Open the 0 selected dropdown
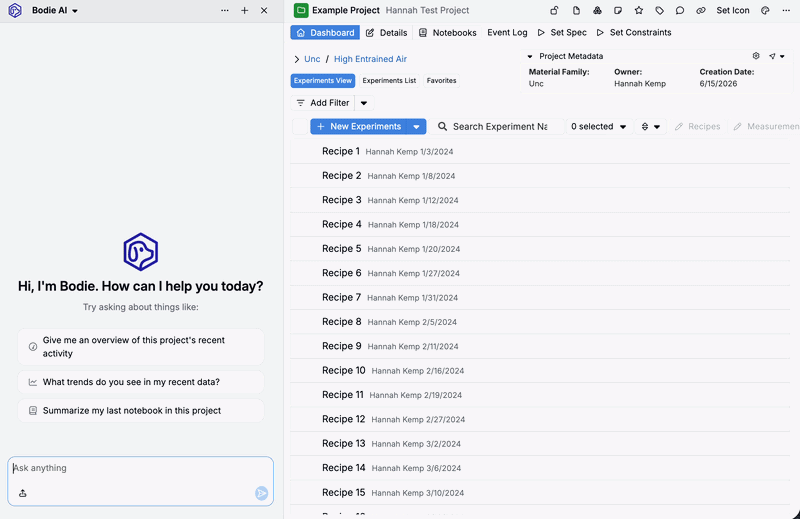The image size is (800, 519). coord(598,127)
